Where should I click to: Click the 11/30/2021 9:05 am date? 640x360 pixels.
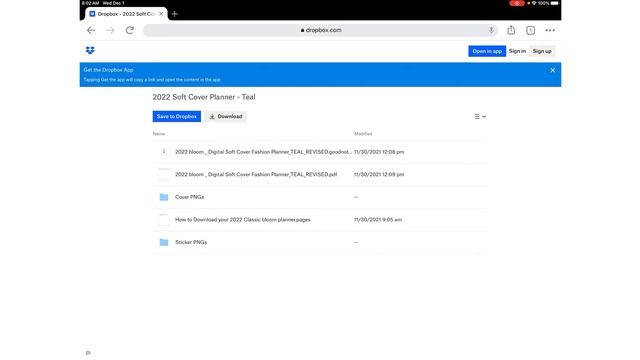[378, 220]
